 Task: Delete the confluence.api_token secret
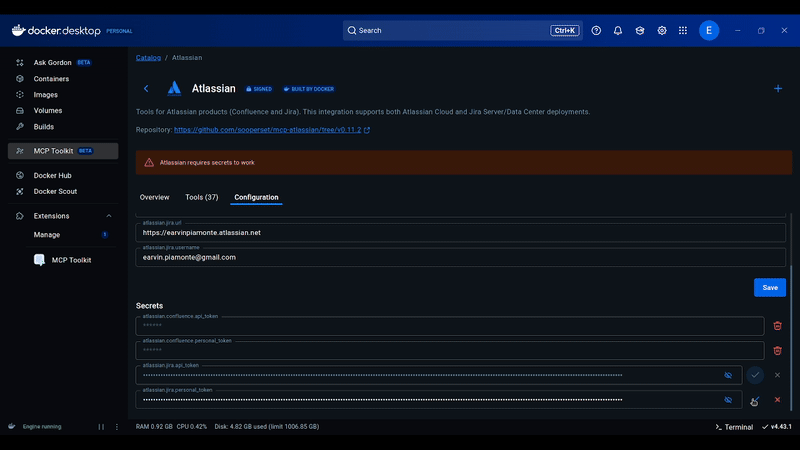pyautogui.click(x=778, y=326)
